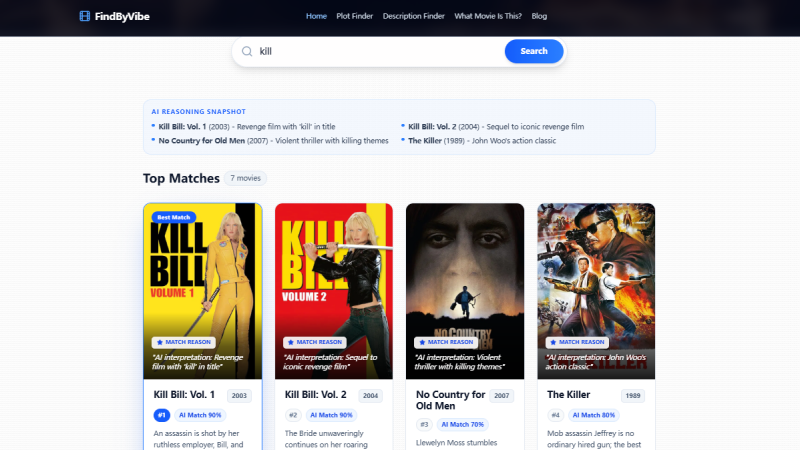Click AI Match 90% on Kill Bill Vol. 1
Screen dimensions: 800x450
coord(200,415)
